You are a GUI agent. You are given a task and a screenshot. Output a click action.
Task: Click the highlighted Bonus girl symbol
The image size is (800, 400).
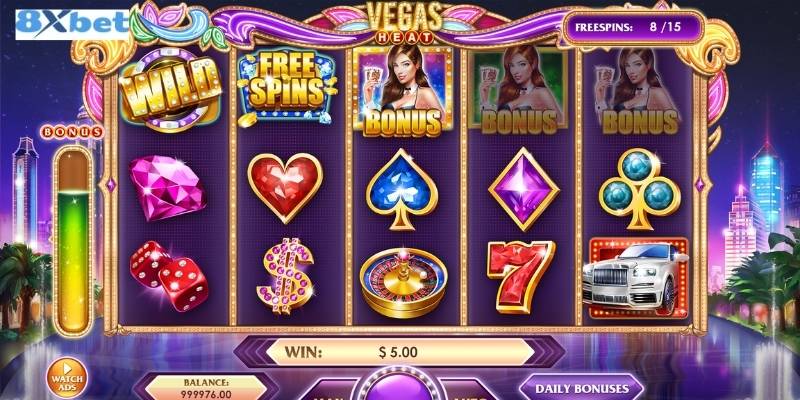[402, 91]
